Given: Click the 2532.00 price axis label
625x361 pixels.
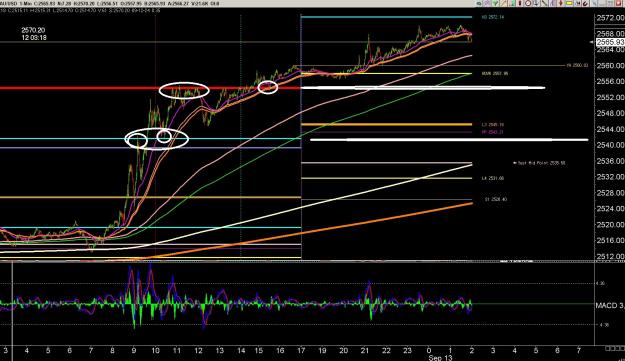Looking at the screenshot, I should [610, 177].
